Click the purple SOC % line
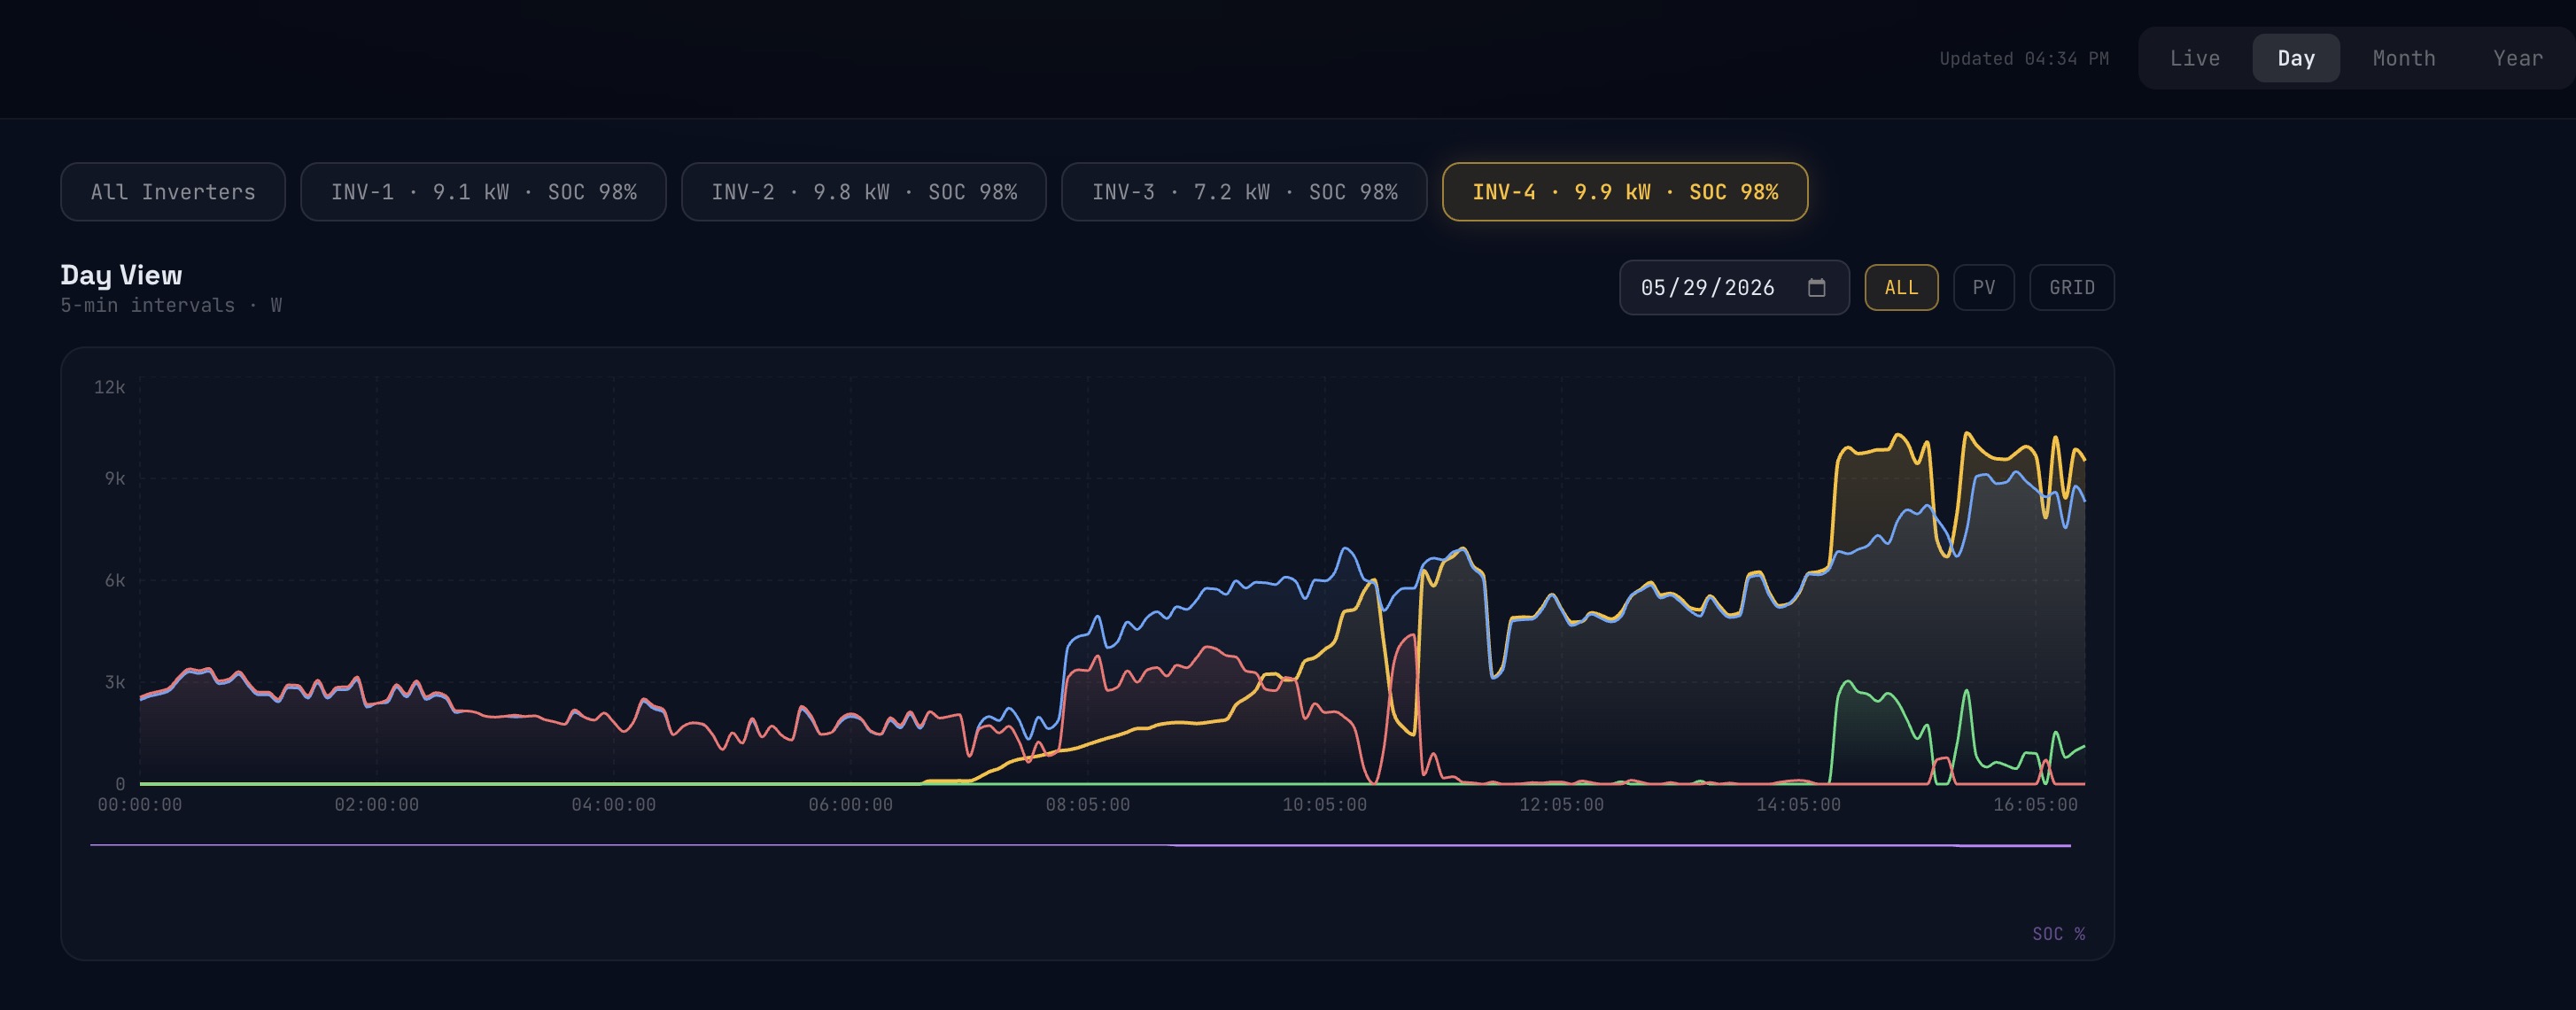 click(1080, 845)
